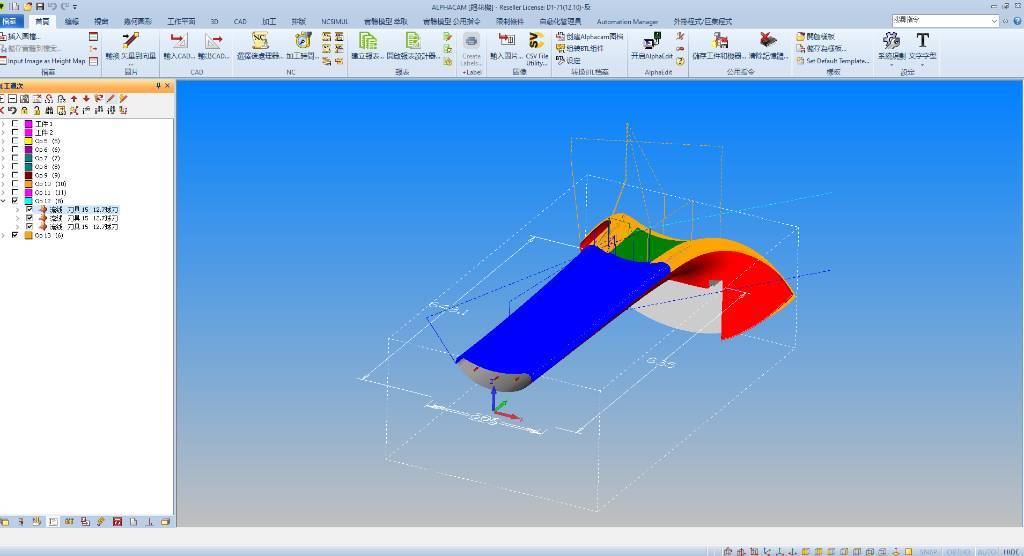Open the command search dropdown at top right
The image size is (1024, 556).
[x=993, y=20]
